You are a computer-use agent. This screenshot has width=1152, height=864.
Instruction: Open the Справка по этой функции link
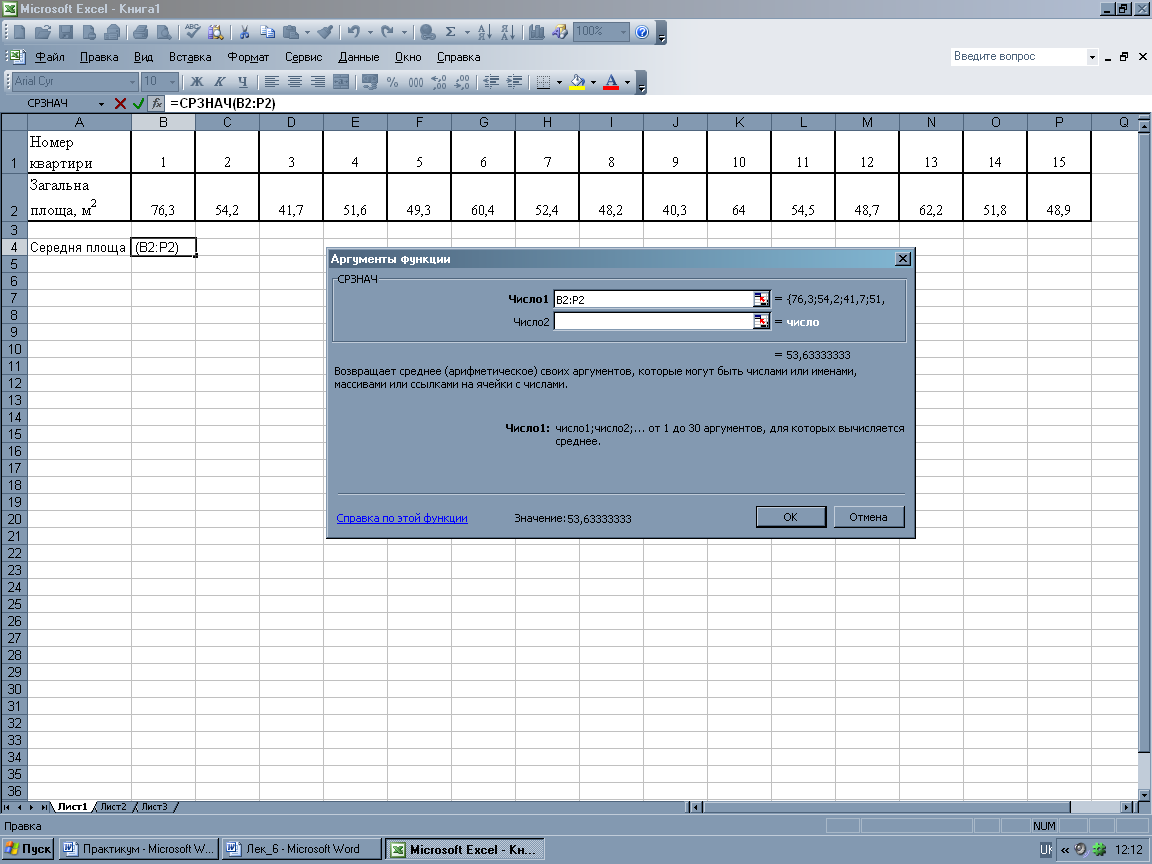pos(402,518)
